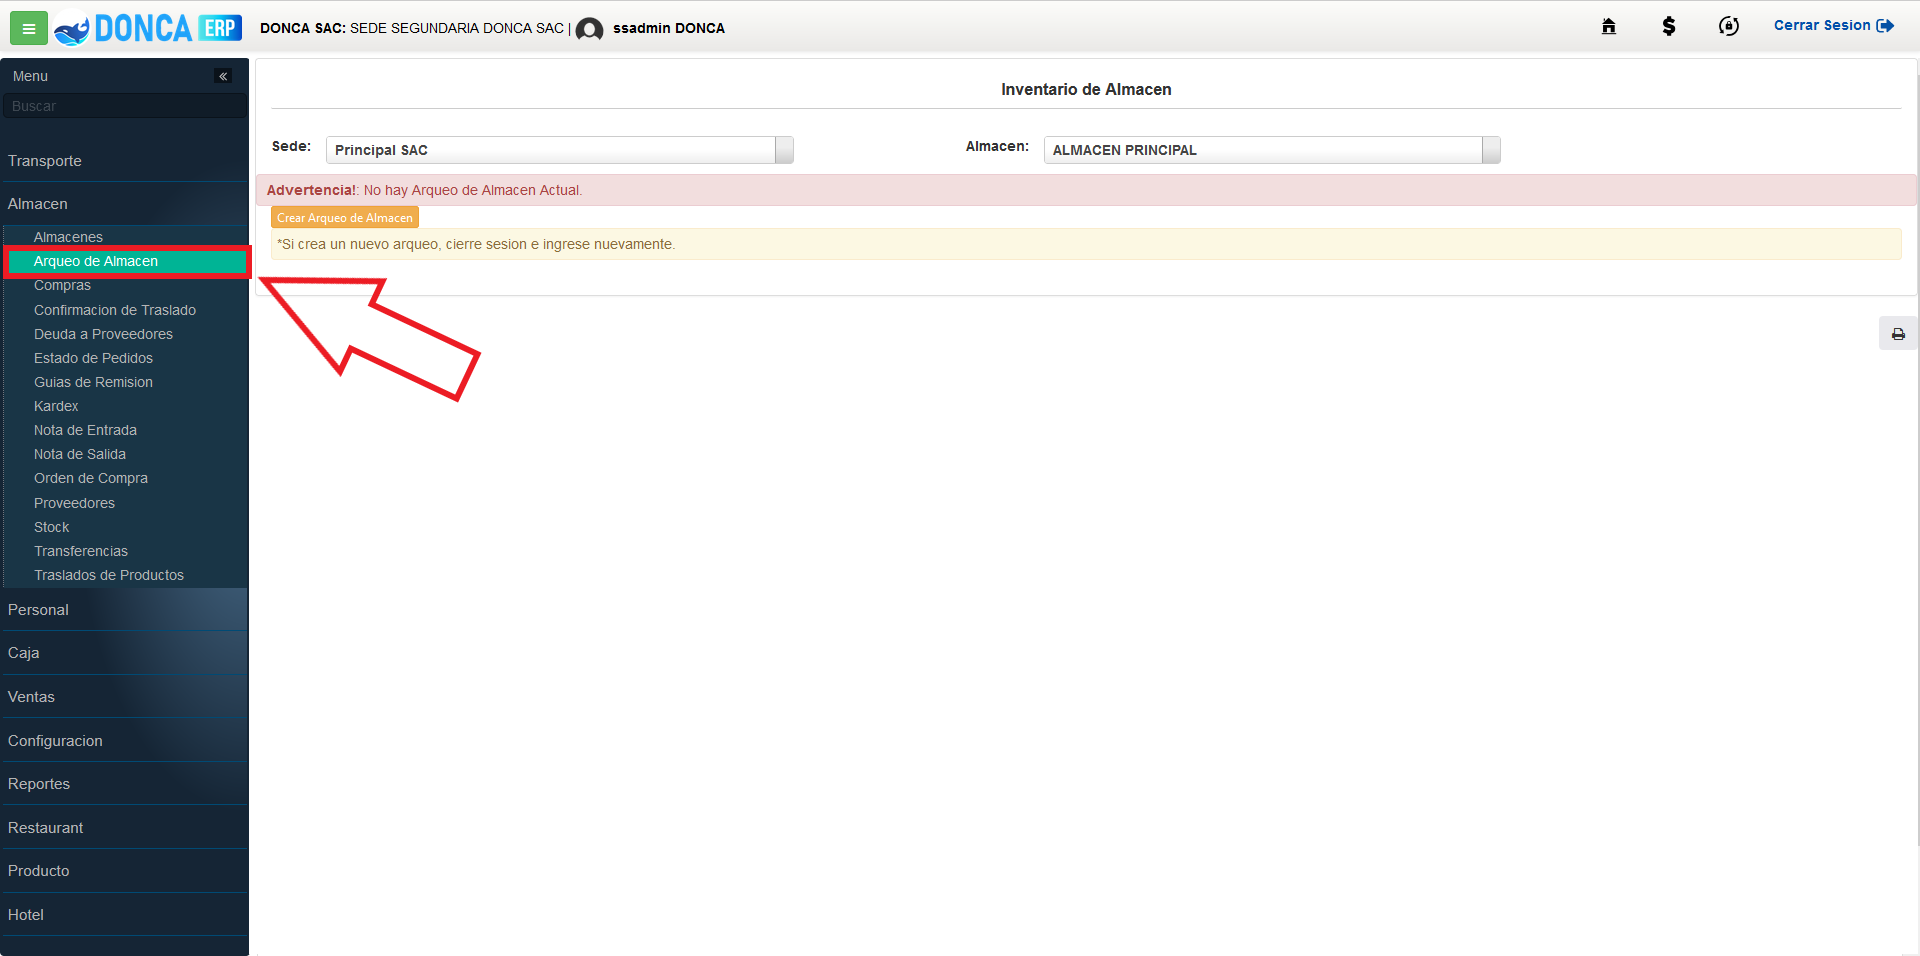Screen dimensions: 1920x956
Task: Click the ssadmin DONCA username text
Action: 669,28
